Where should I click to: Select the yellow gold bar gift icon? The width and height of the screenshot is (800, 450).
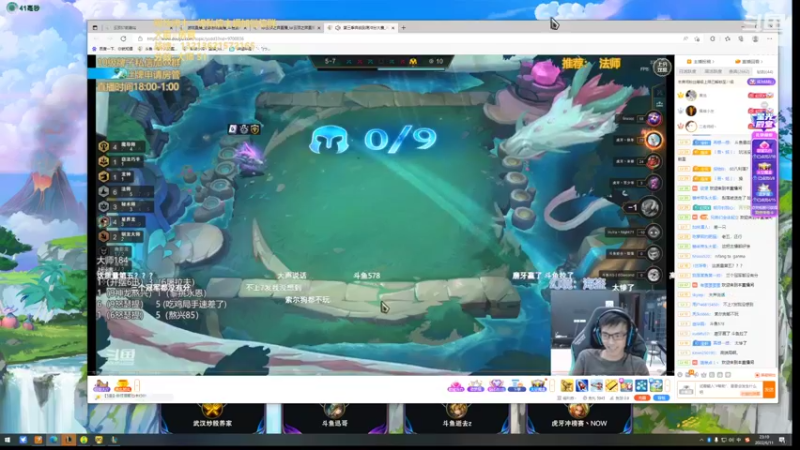611,385
